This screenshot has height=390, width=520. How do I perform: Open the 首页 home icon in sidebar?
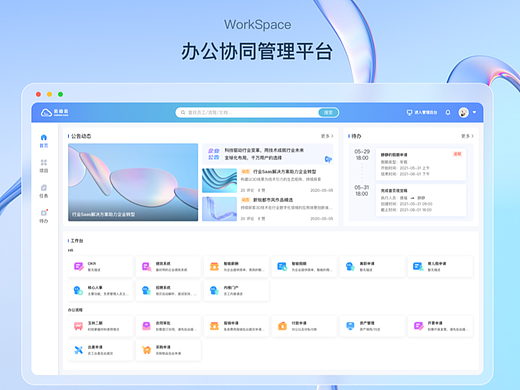(x=44, y=137)
